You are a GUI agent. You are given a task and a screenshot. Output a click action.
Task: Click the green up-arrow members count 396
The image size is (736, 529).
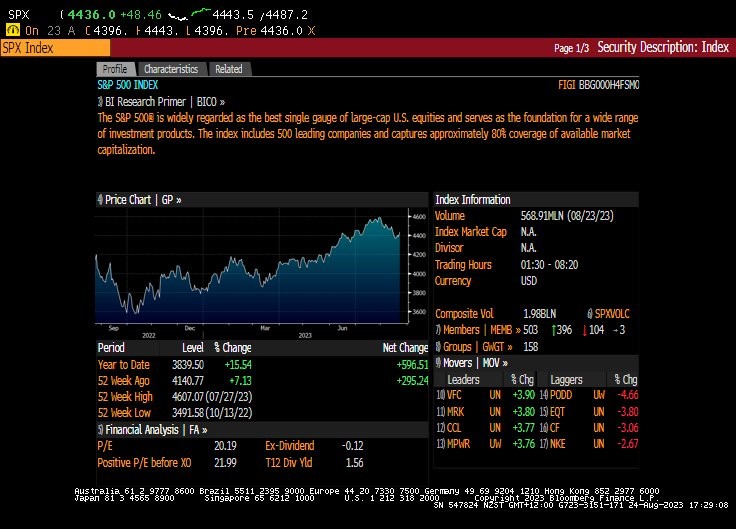coord(561,330)
